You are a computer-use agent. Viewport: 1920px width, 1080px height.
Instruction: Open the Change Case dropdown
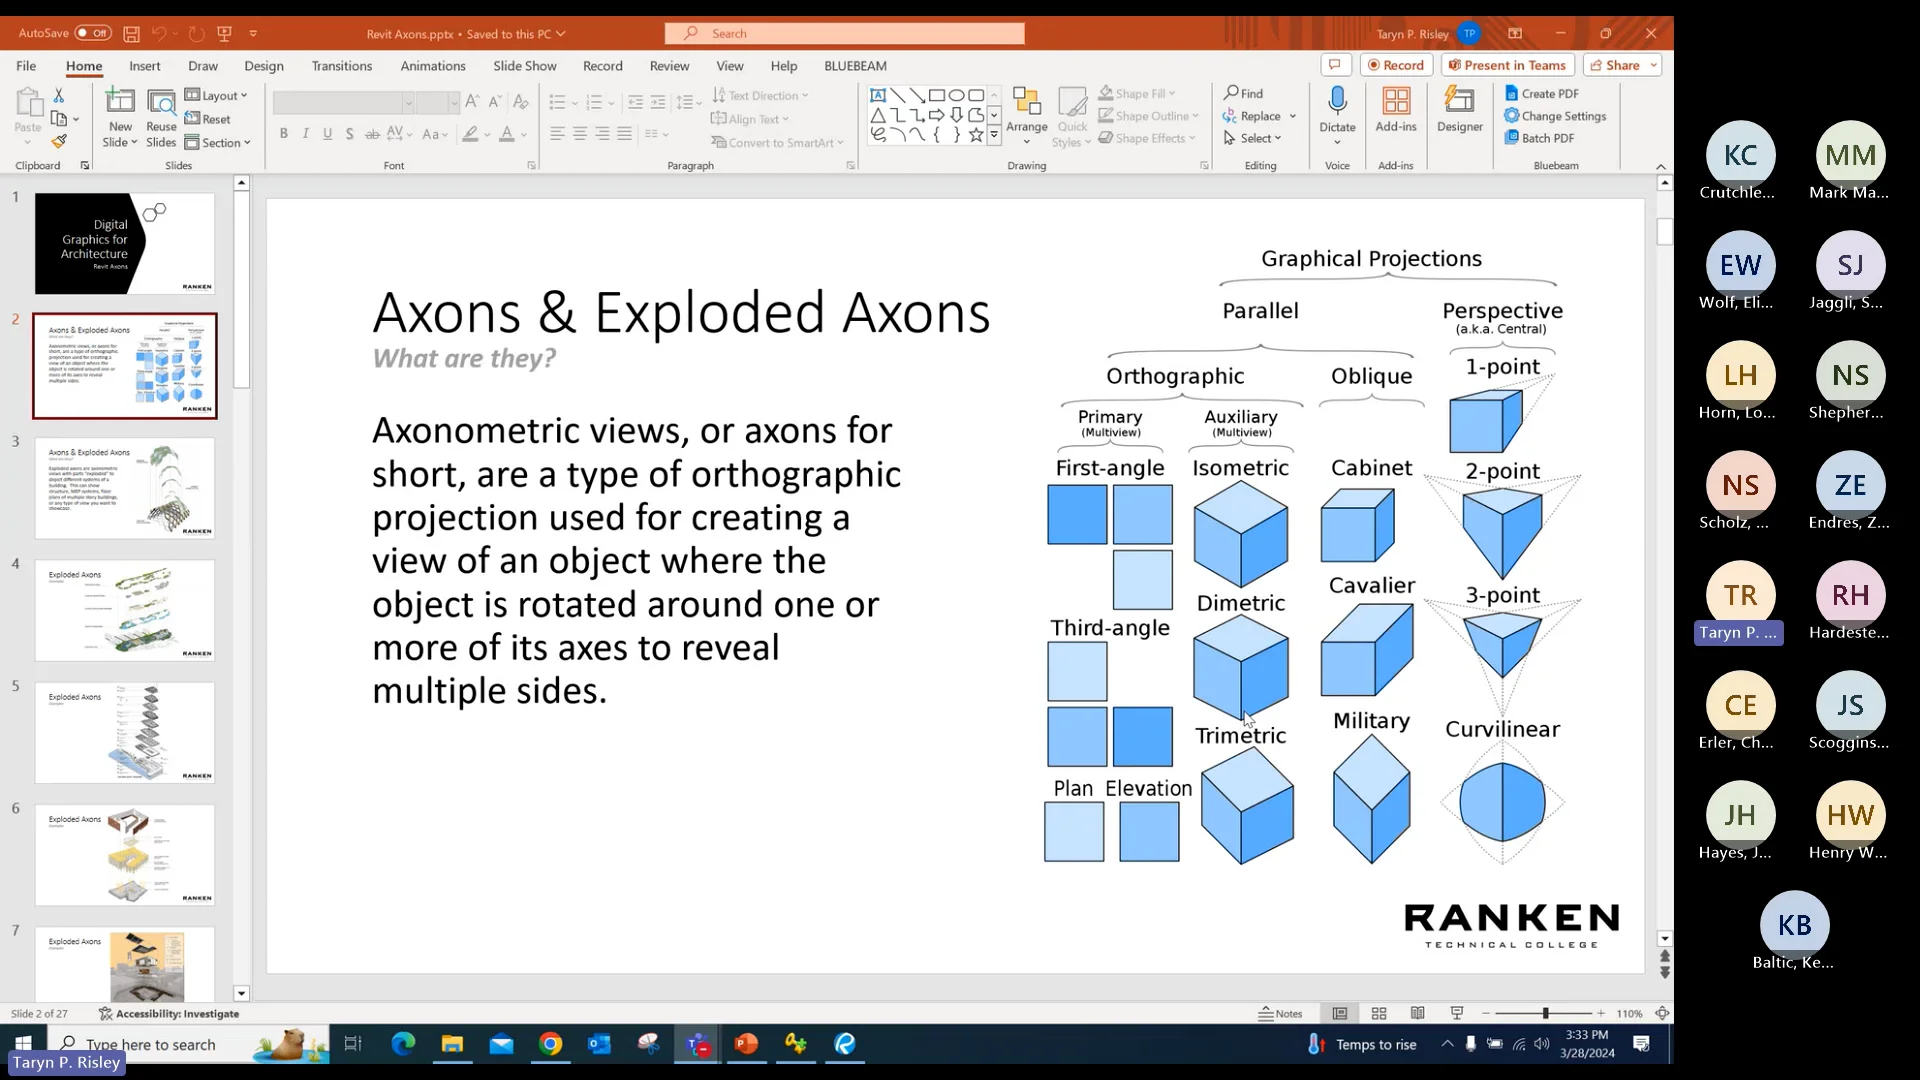click(436, 134)
